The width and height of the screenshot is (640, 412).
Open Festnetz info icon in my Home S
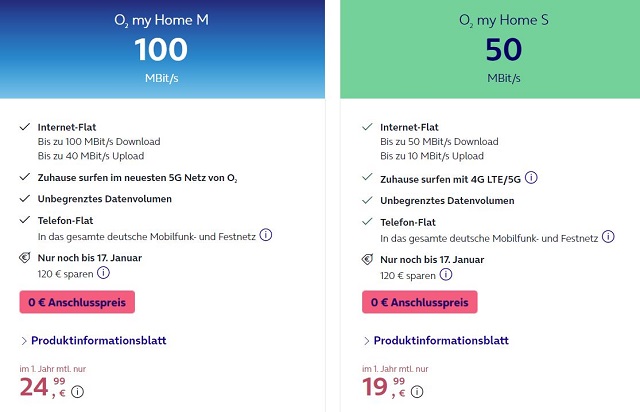(609, 236)
